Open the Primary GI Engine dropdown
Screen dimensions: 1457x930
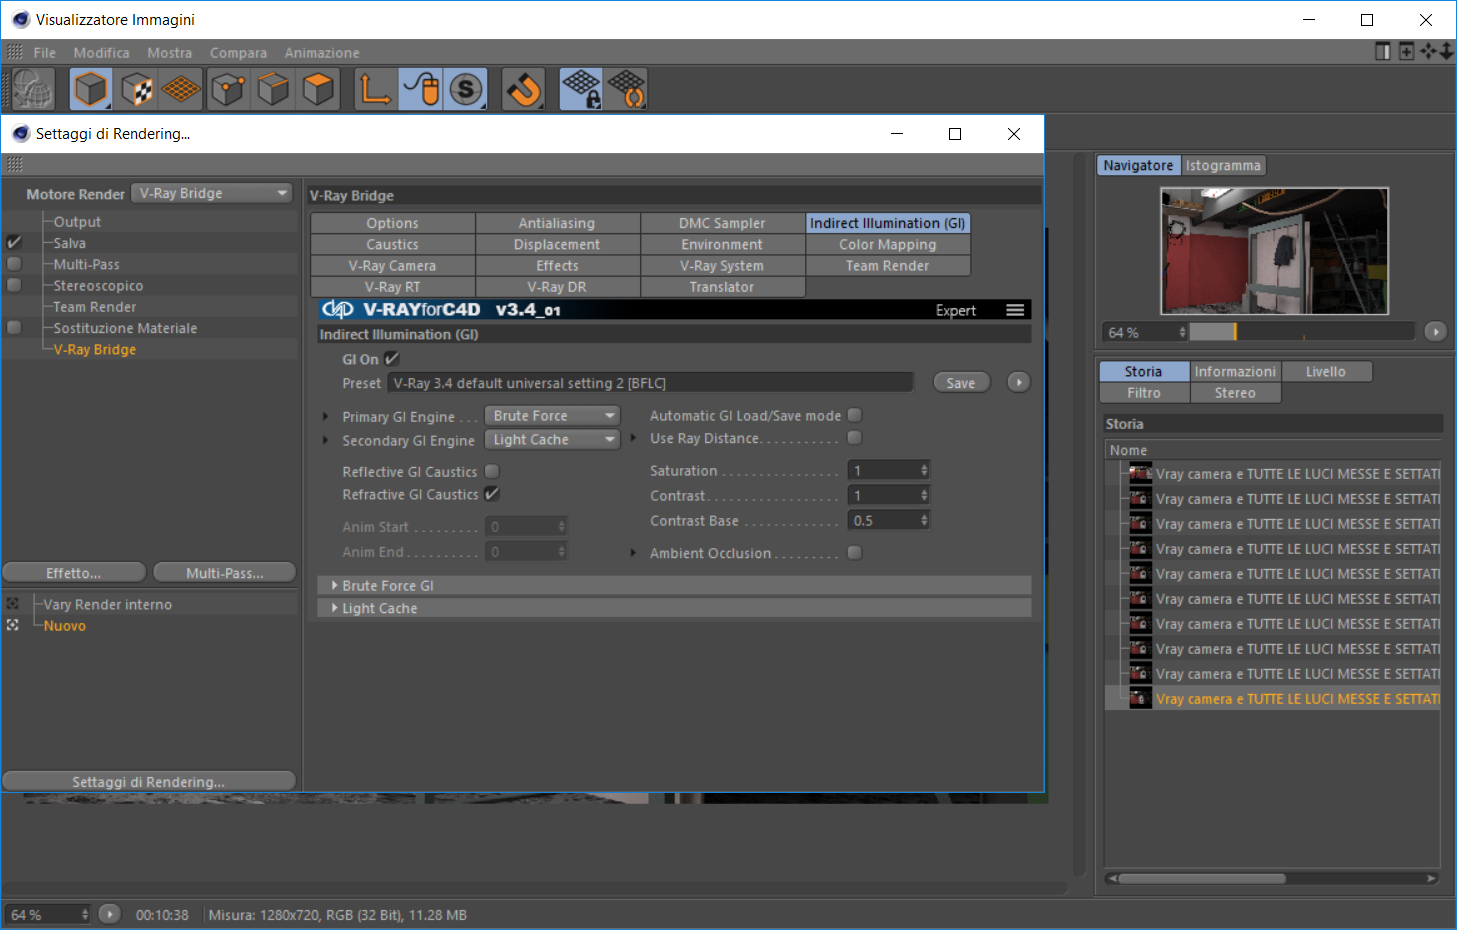(552, 416)
